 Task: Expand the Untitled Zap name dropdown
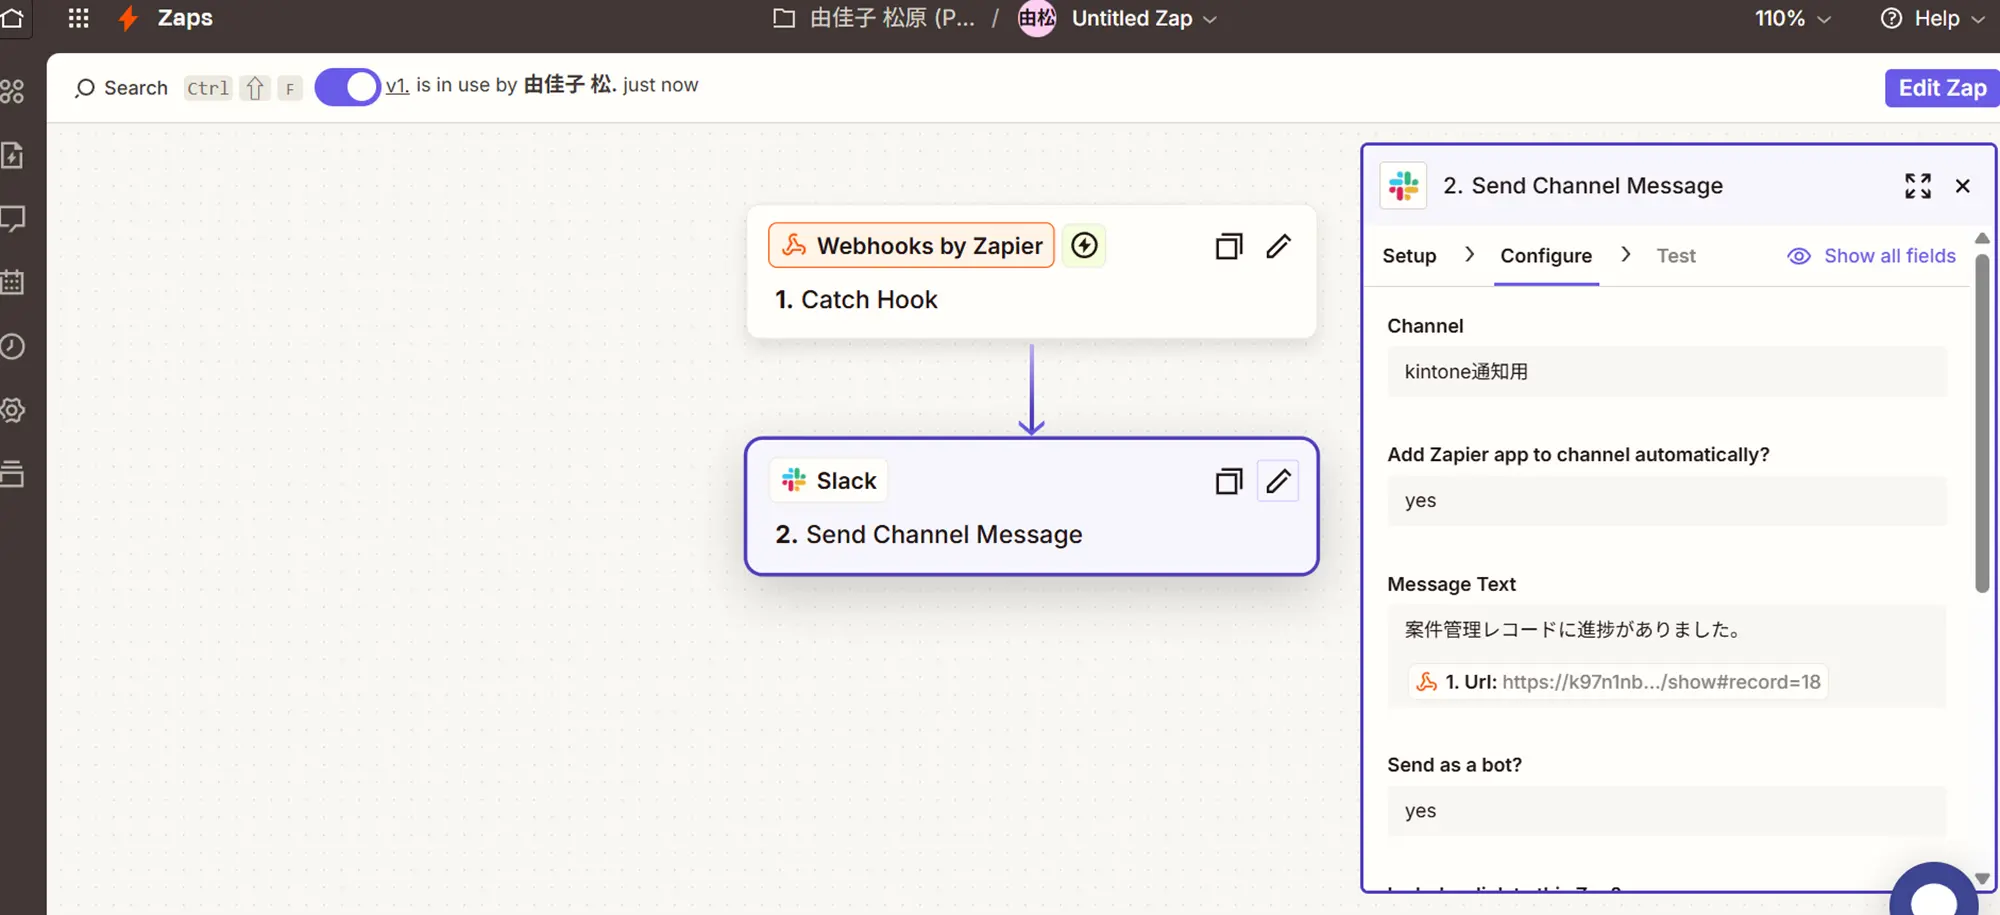[x=1210, y=19]
